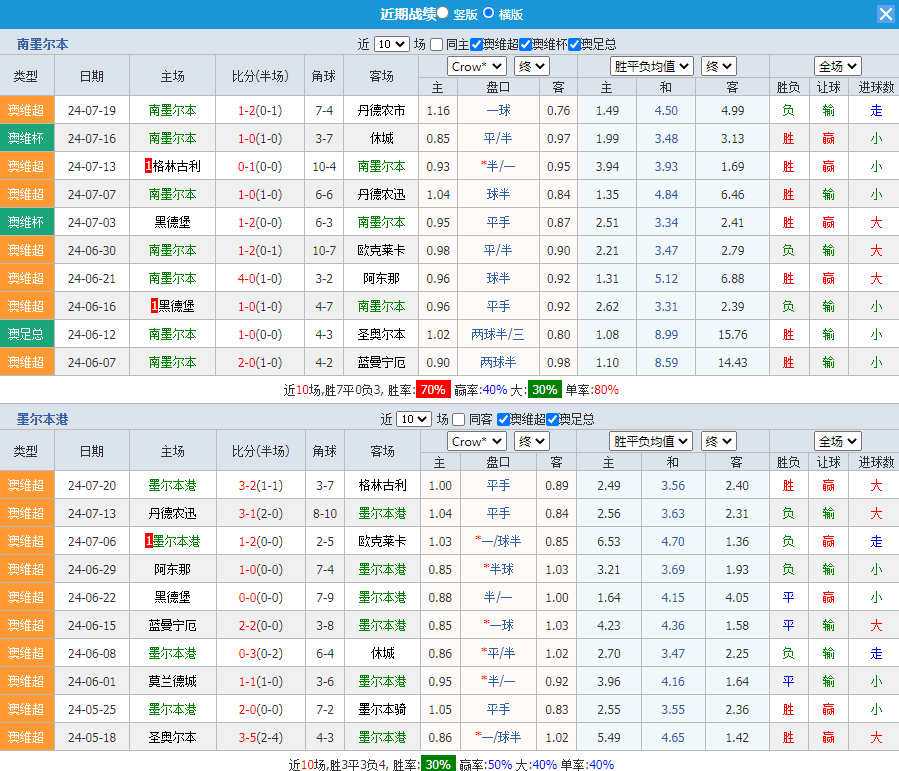
Task: Click score 4-0(1-0) of 24-06-21 match
Action: pos(259,278)
